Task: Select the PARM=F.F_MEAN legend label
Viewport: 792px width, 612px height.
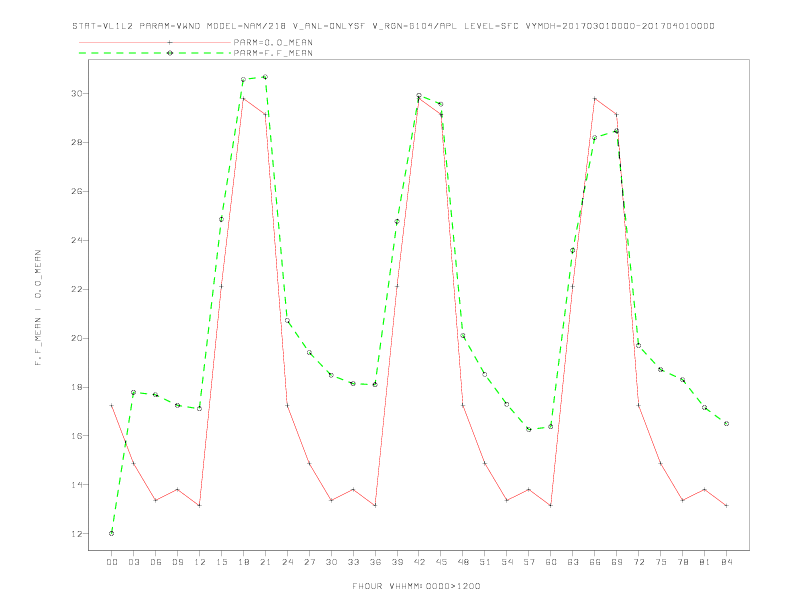Action: [x=273, y=53]
